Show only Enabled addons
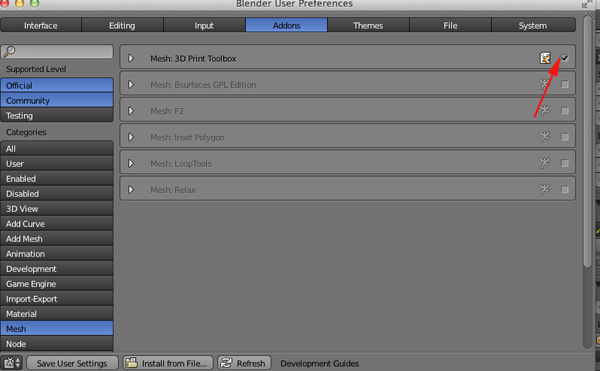 pos(57,179)
